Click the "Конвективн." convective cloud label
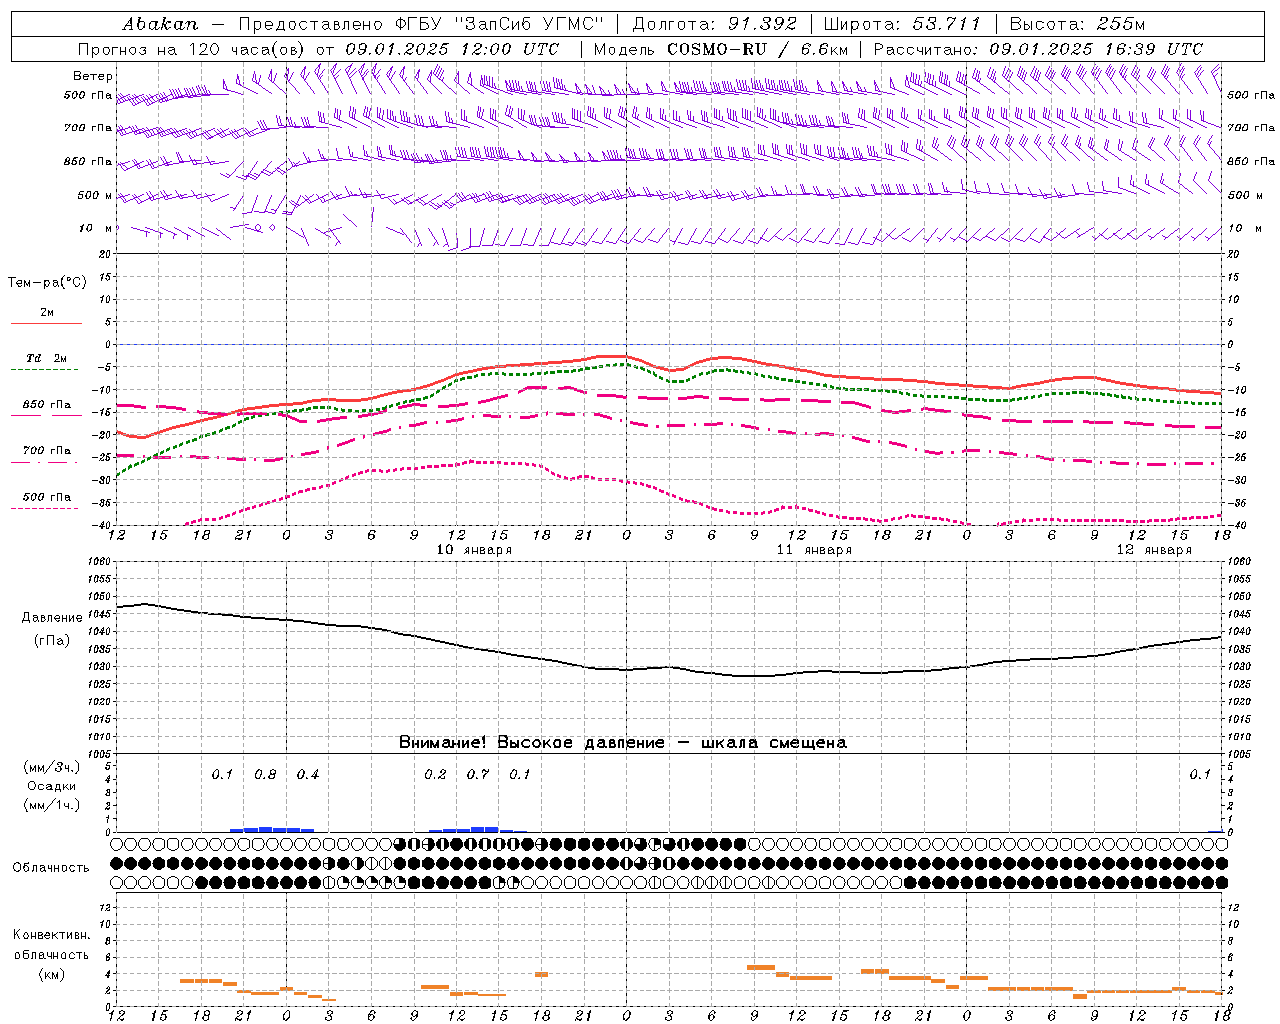Viewport: 1280px width, 1024px height. pos(52,935)
